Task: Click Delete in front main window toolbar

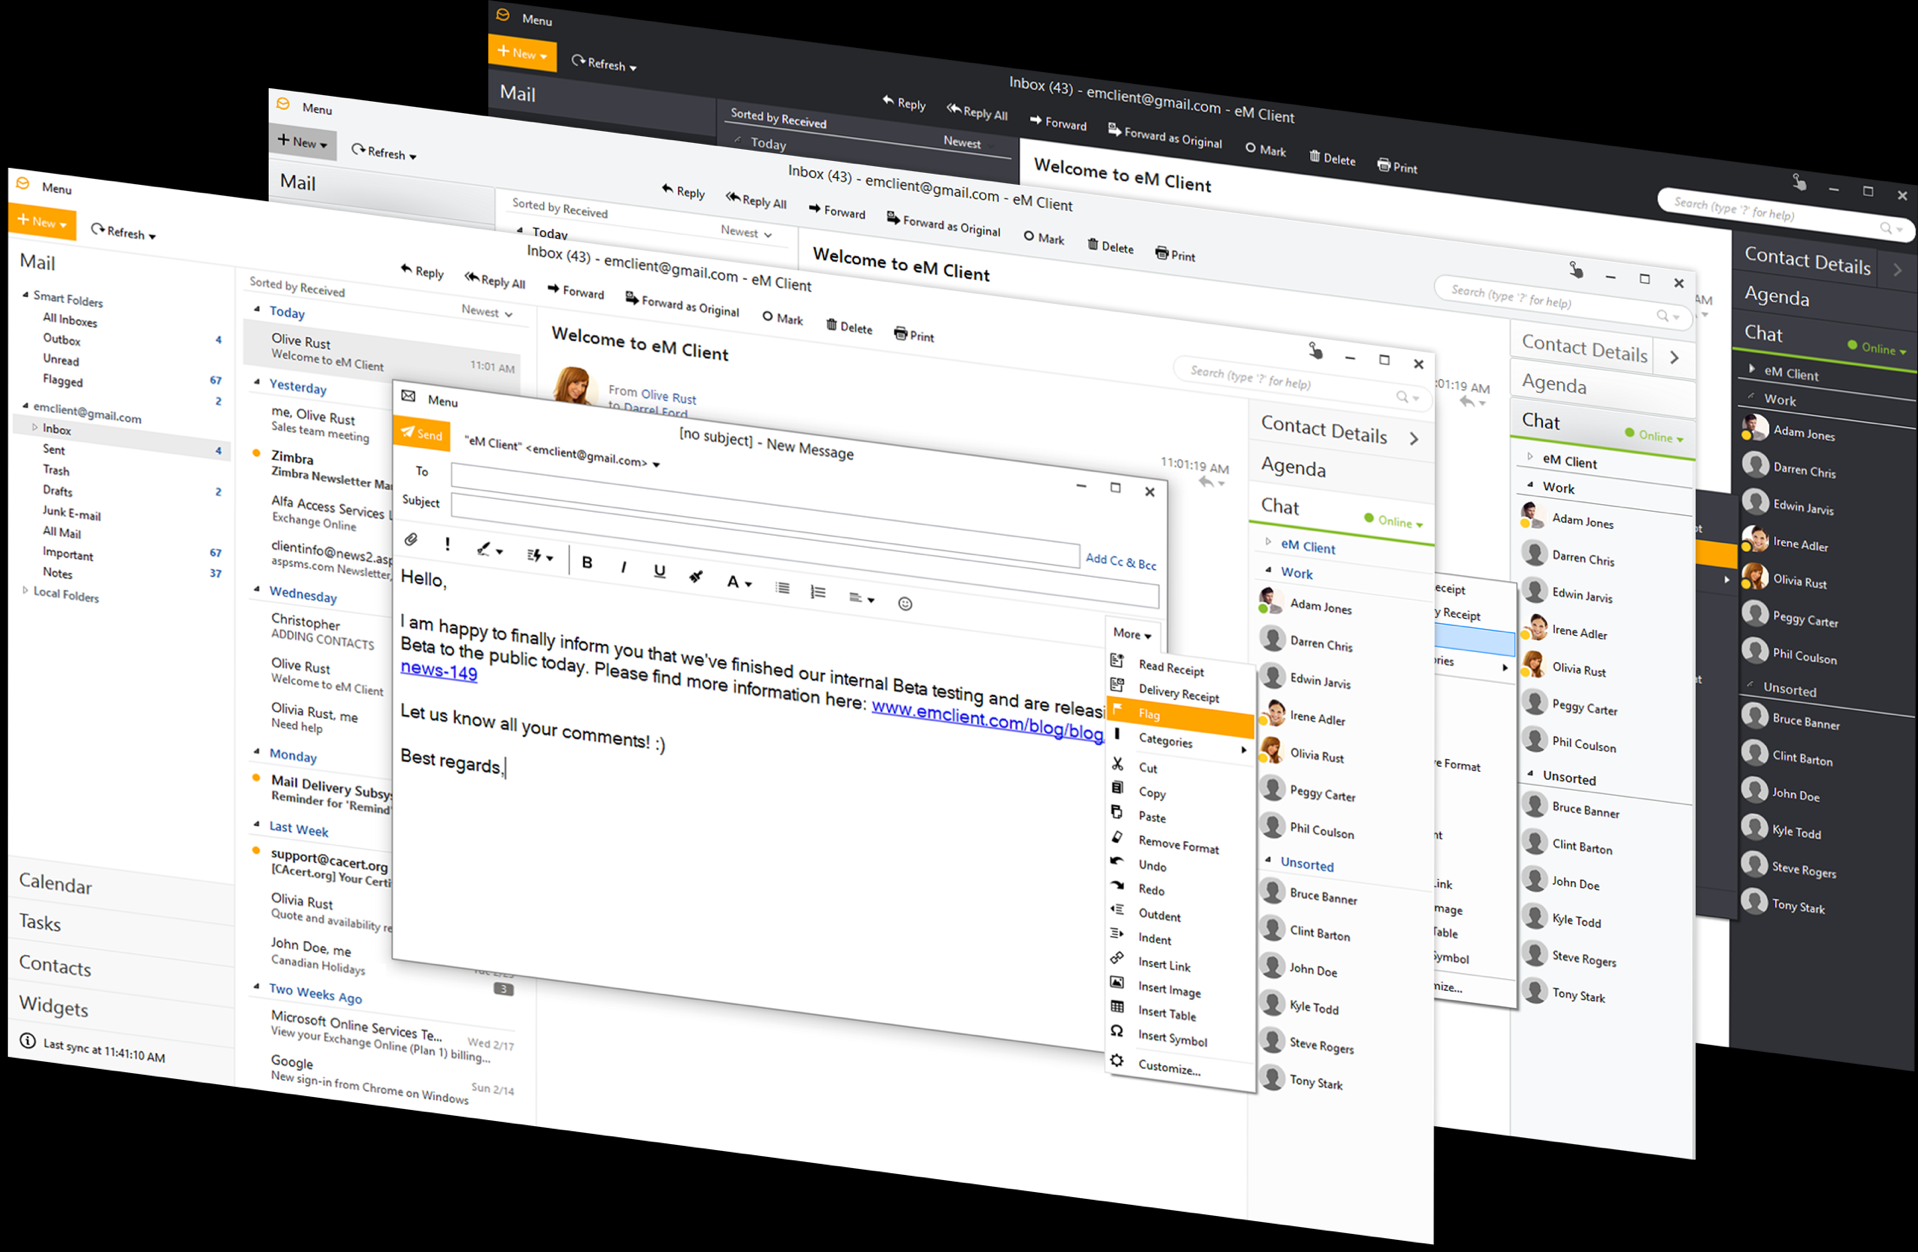Action: (x=849, y=326)
